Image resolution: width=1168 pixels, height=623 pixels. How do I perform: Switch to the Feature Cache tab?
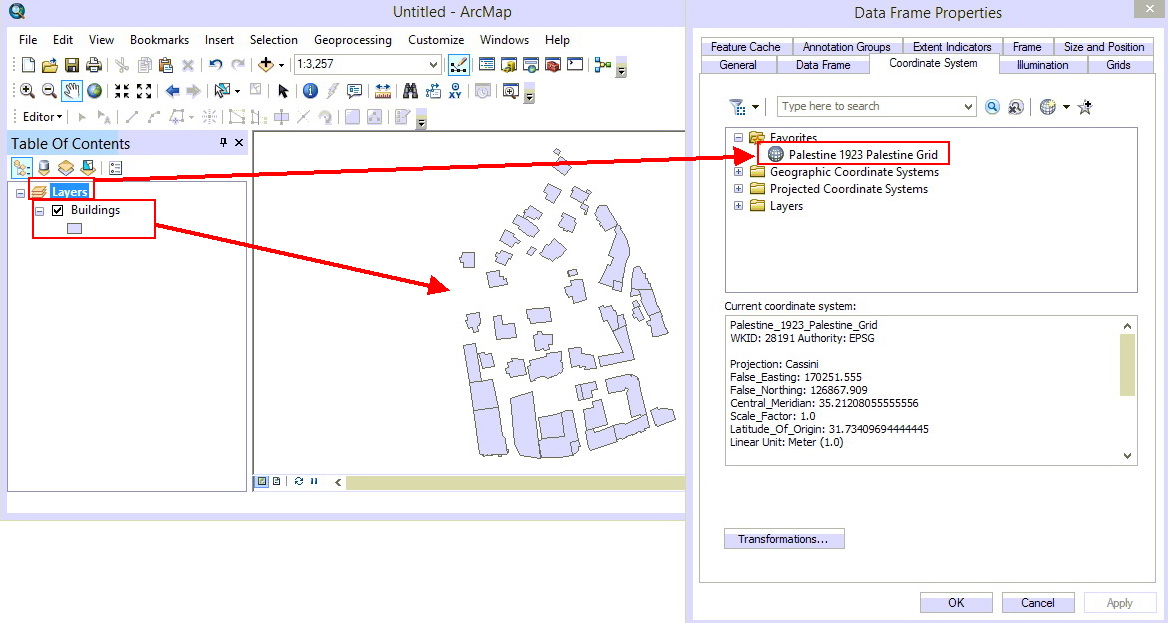point(746,47)
